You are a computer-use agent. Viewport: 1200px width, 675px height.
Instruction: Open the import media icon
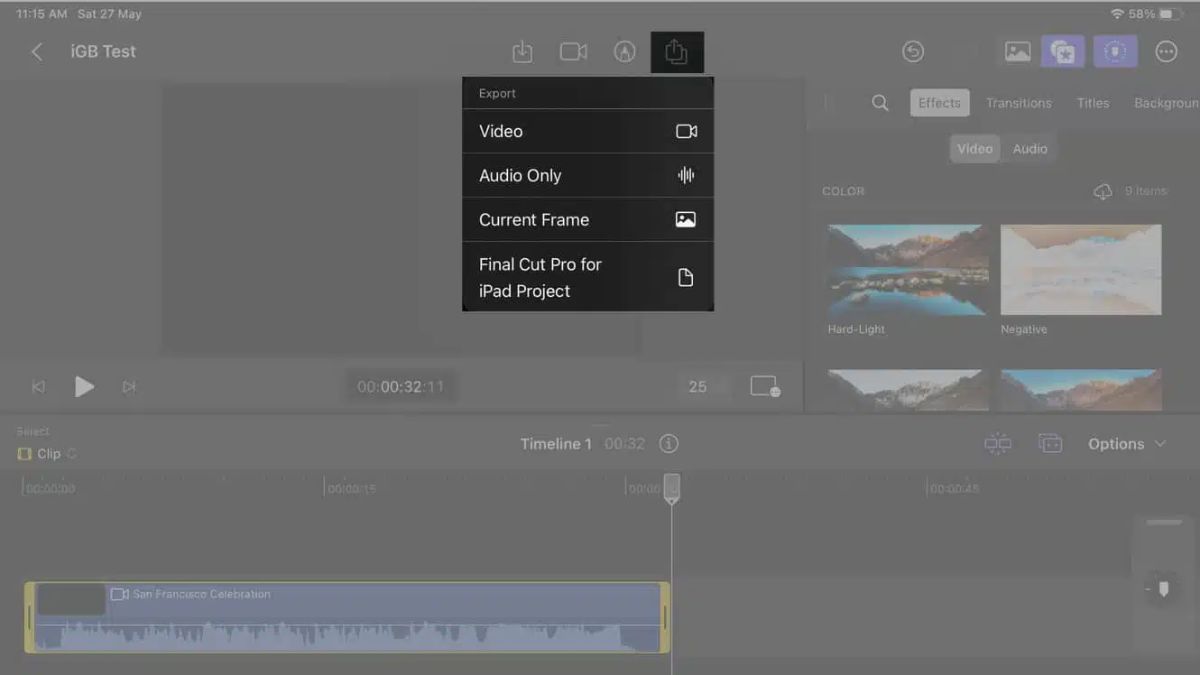(x=522, y=52)
